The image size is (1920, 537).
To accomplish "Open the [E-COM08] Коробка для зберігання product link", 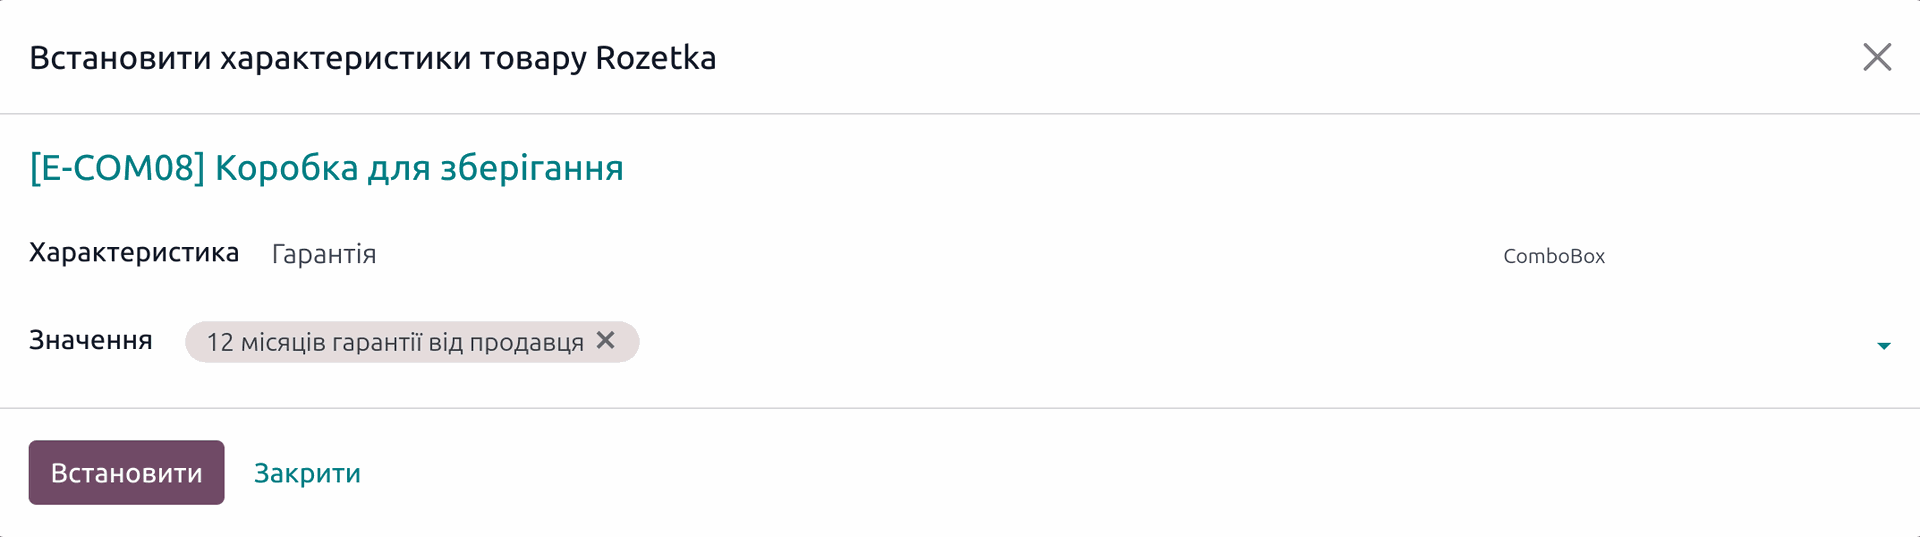I will tap(327, 168).
